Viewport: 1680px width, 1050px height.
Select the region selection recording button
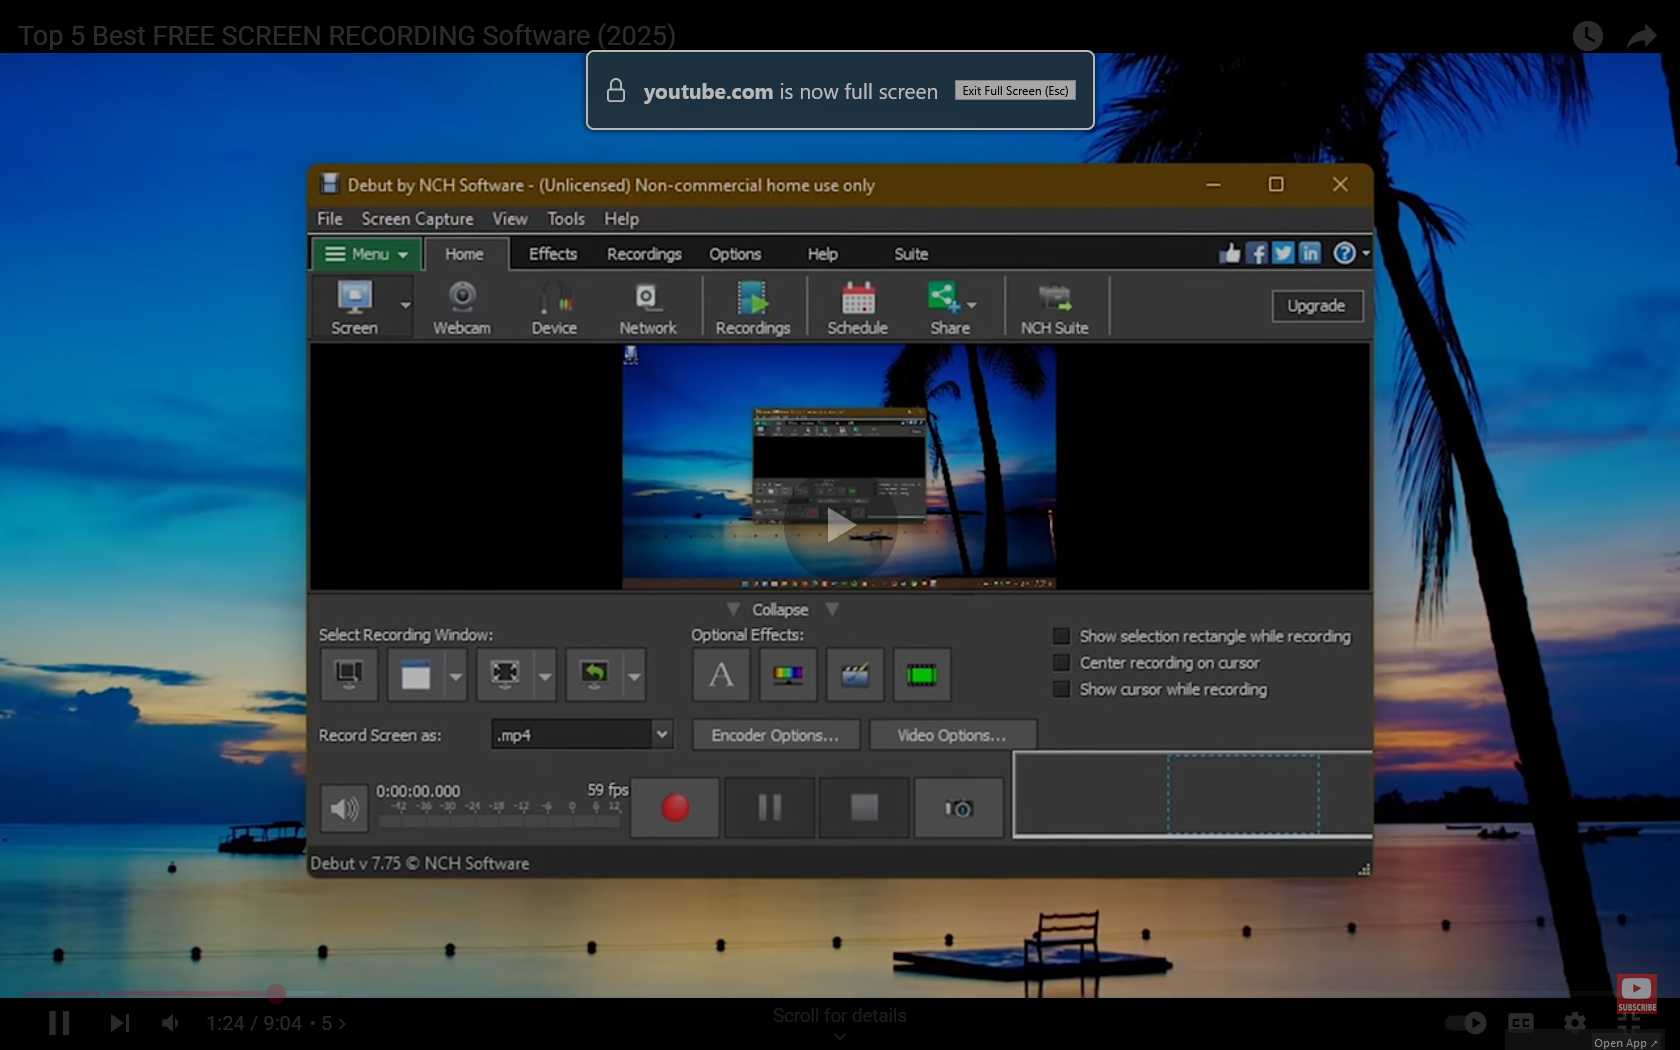505,675
